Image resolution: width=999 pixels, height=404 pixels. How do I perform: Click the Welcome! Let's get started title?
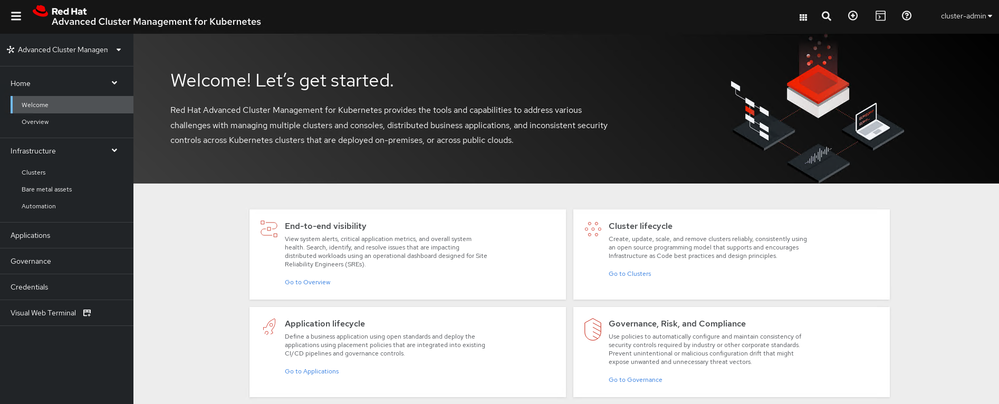coord(282,81)
